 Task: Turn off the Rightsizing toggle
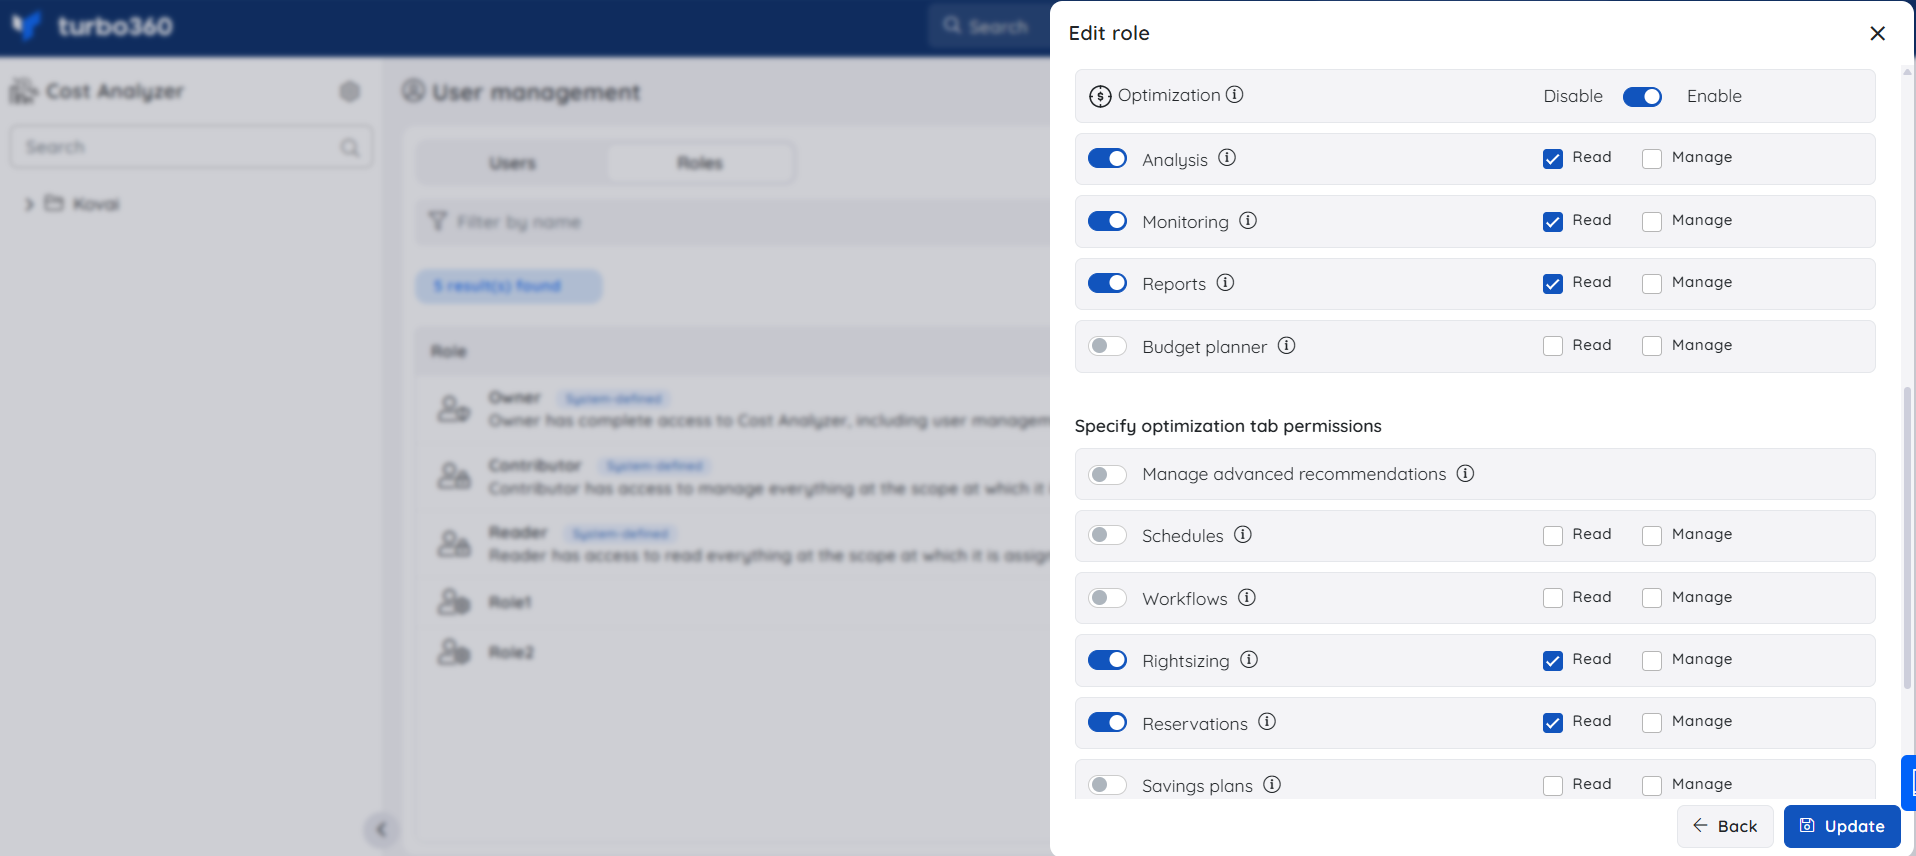coord(1107,660)
